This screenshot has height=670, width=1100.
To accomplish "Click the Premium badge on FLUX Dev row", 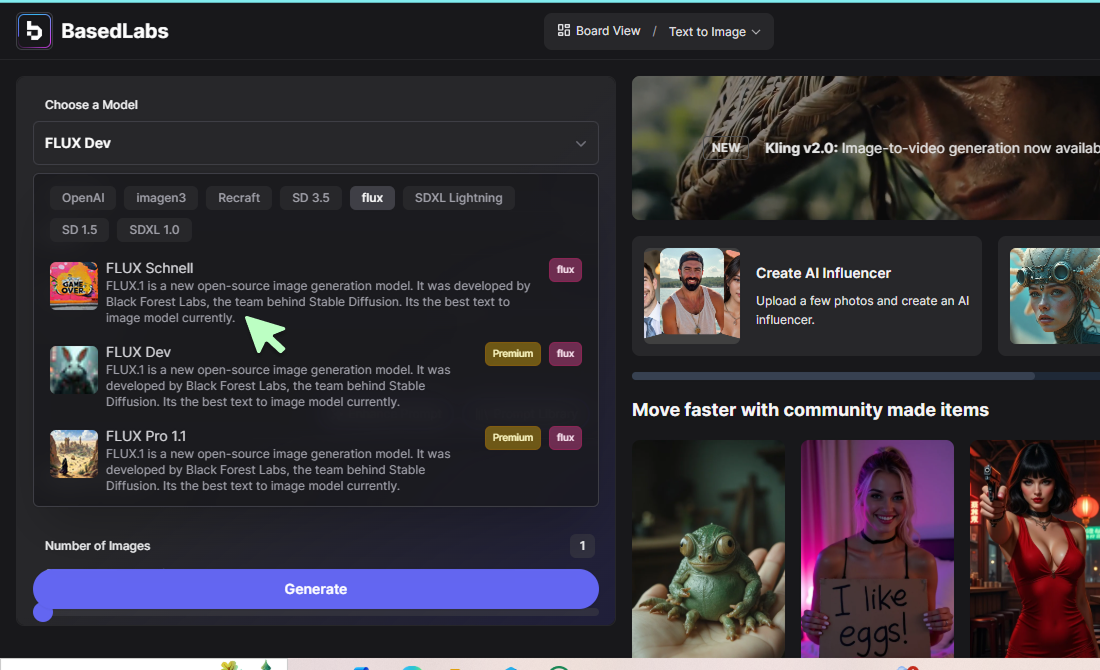I will 513,354.
